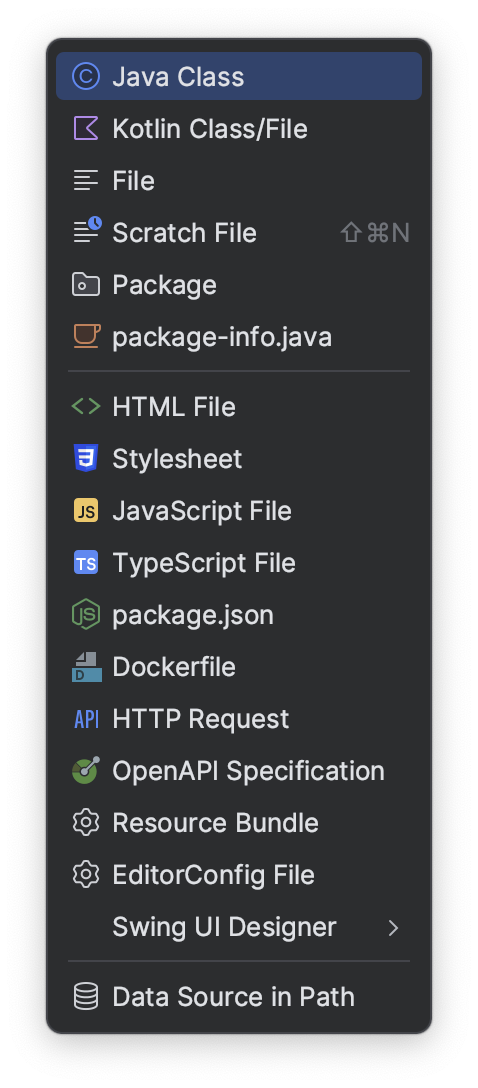The width and height of the screenshot is (478, 1088).
Task: Choose the package.json option
Action: [x=239, y=615]
